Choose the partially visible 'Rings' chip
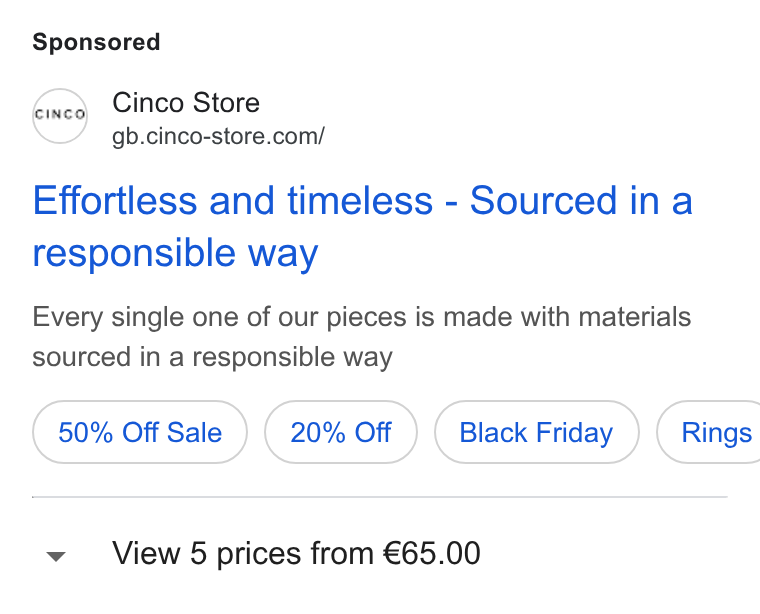The height and width of the screenshot is (614, 760). click(709, 432)
